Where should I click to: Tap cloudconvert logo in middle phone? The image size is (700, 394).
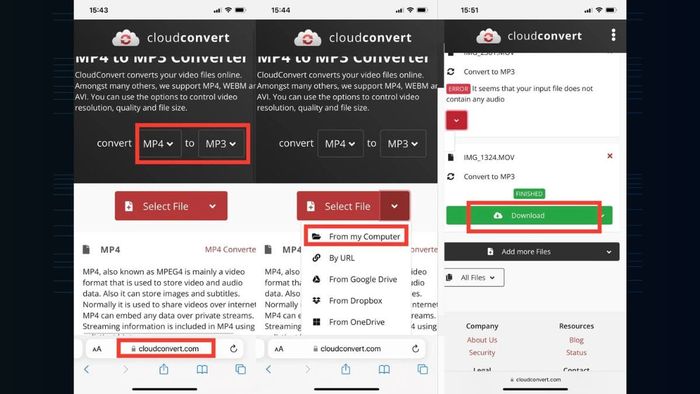353,38
